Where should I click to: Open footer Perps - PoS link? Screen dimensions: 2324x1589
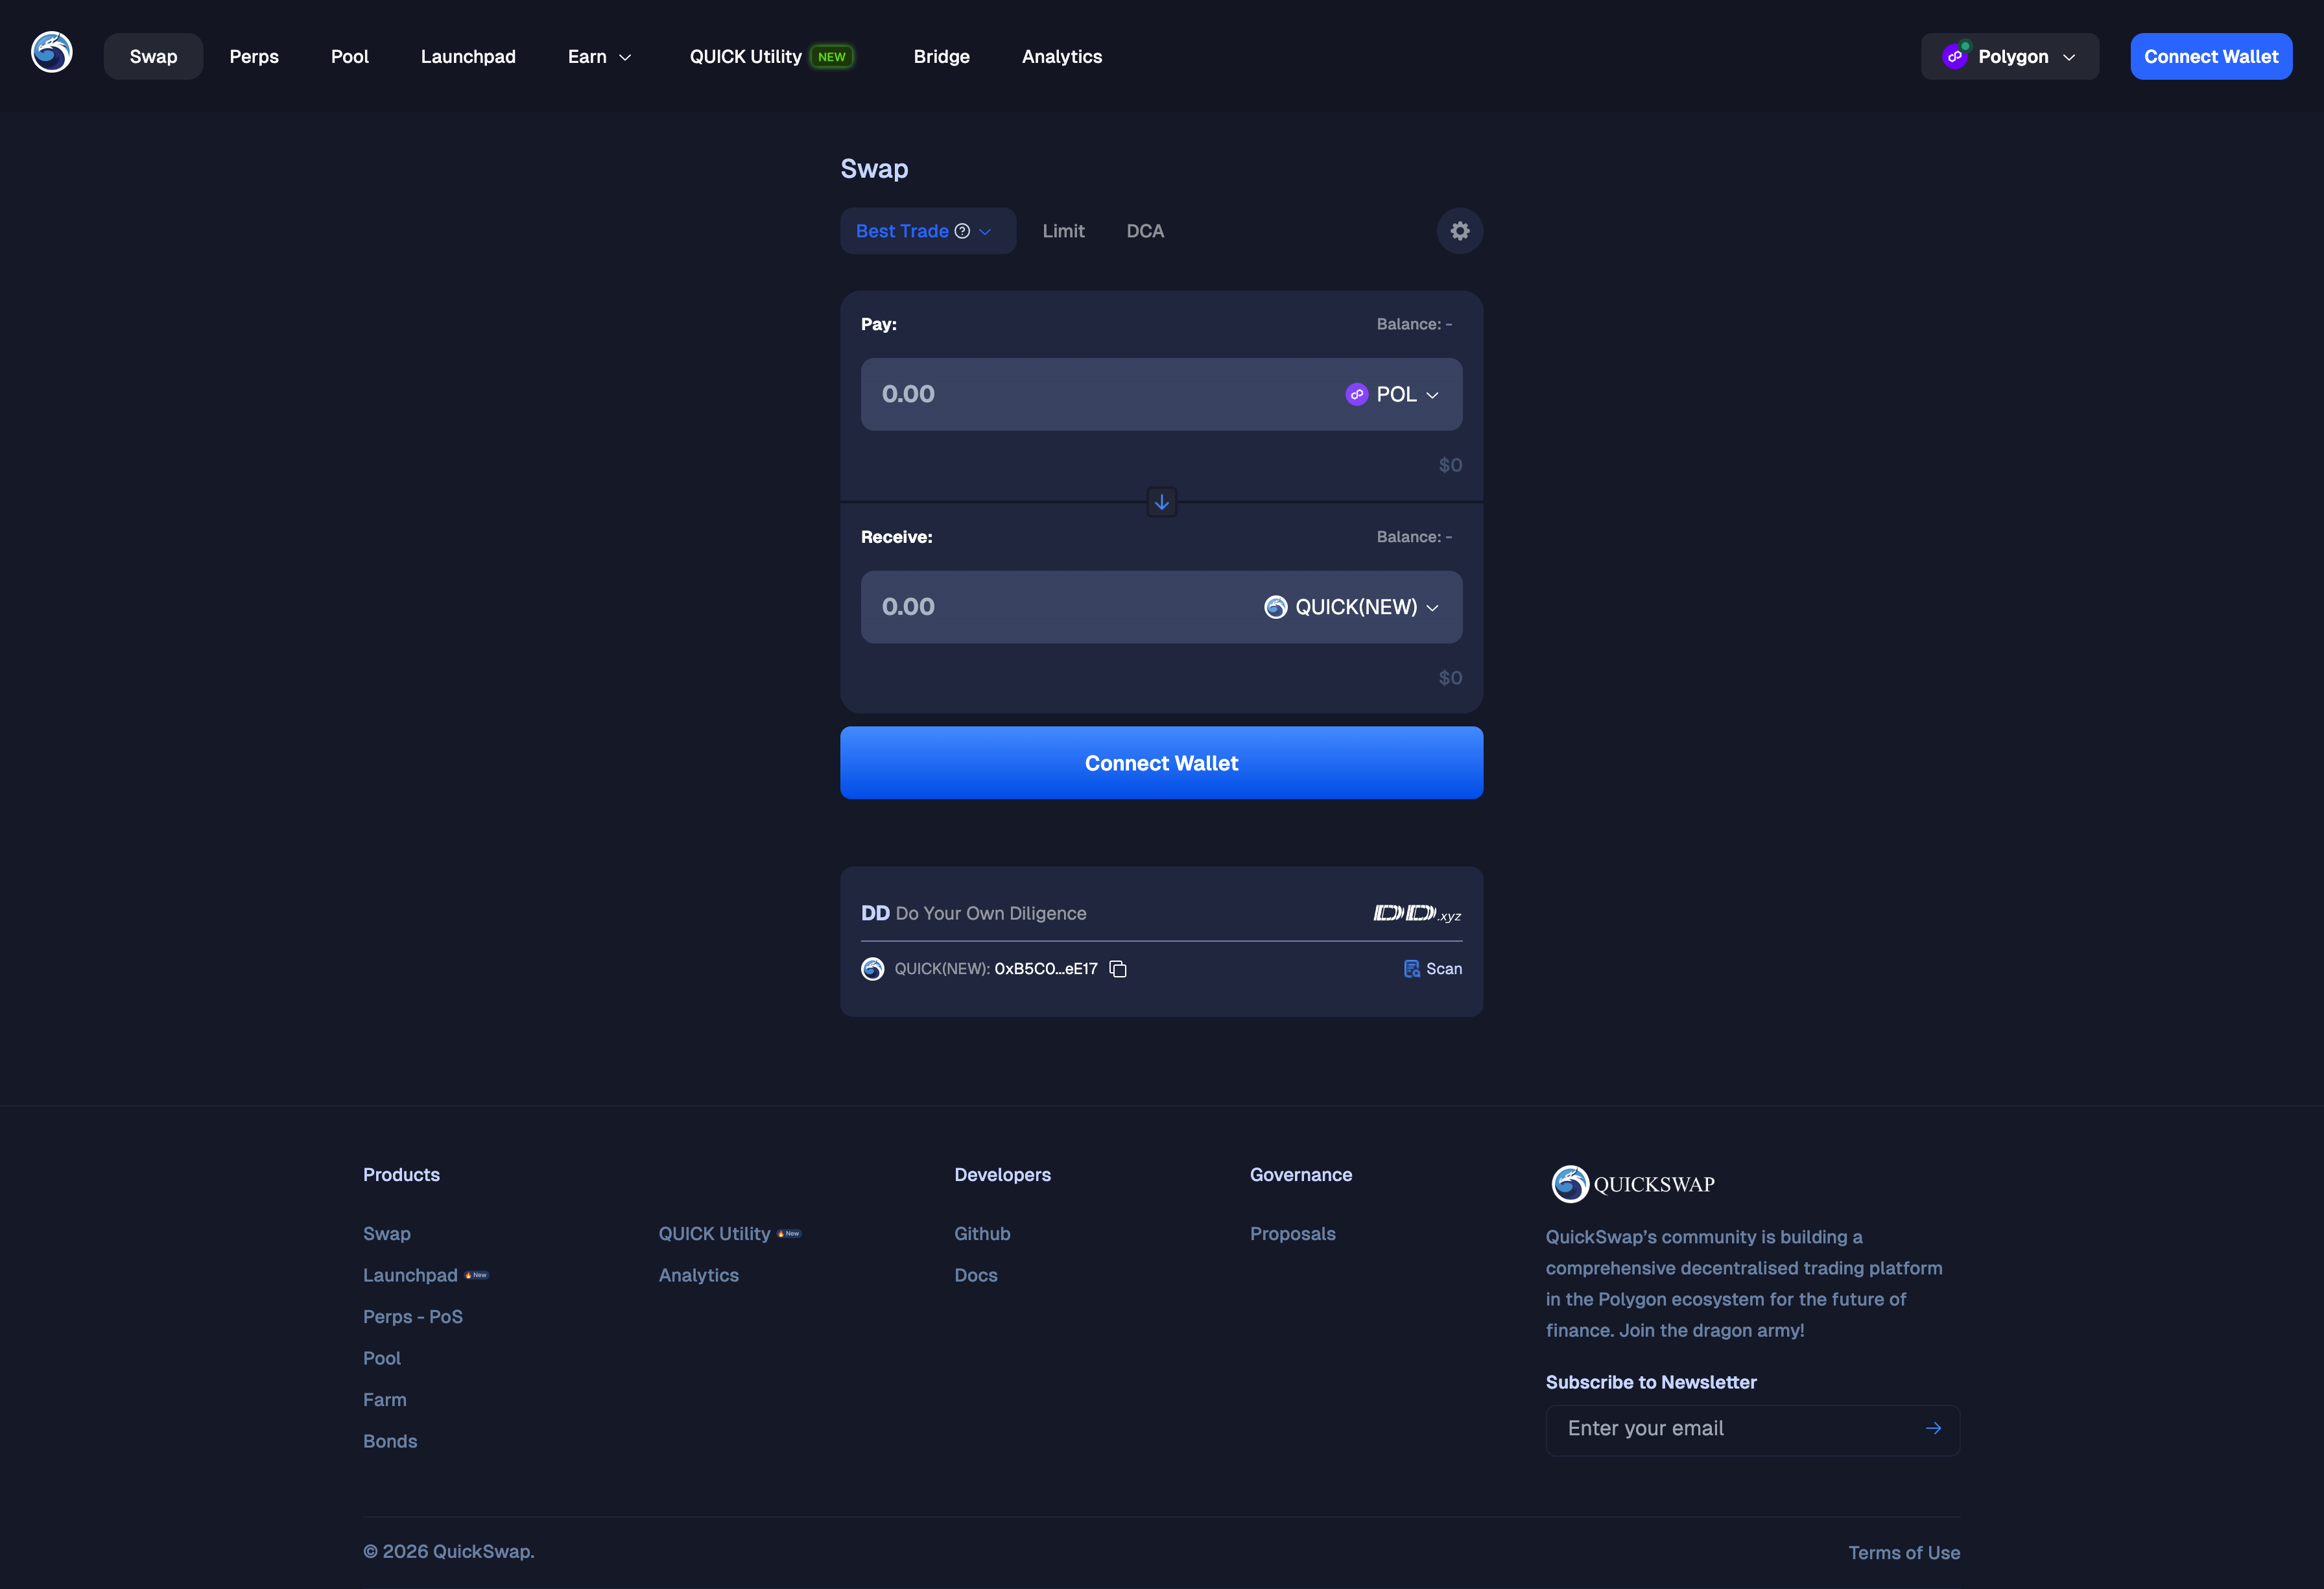[413, 1317]
